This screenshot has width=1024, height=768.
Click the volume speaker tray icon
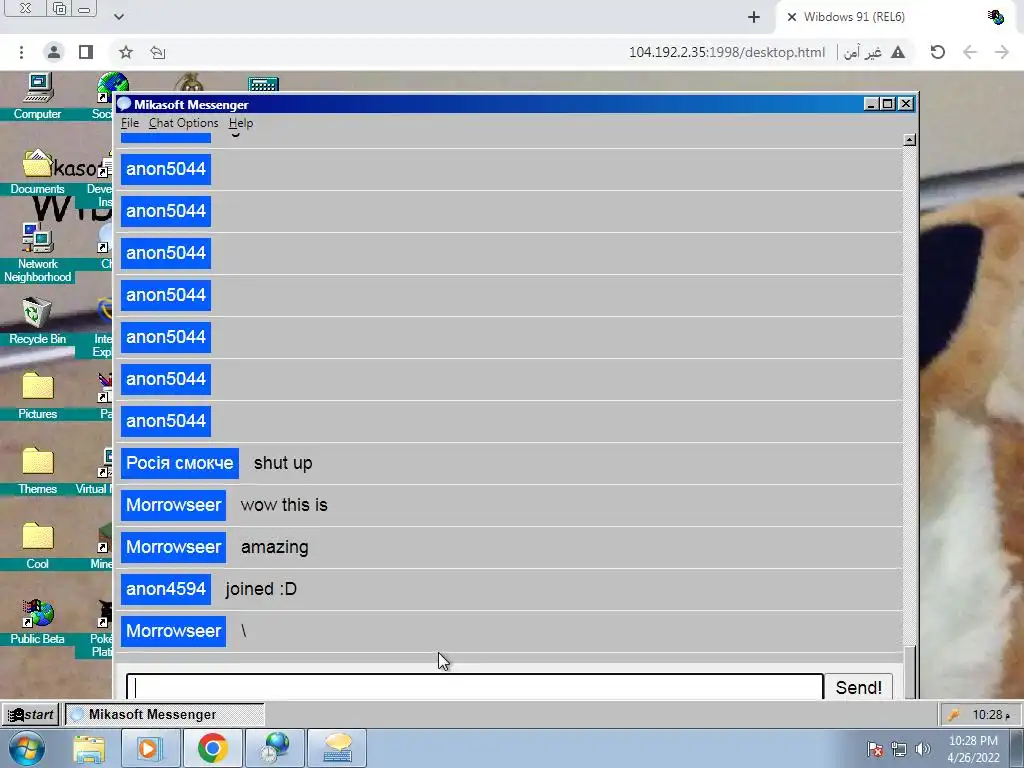923,749
